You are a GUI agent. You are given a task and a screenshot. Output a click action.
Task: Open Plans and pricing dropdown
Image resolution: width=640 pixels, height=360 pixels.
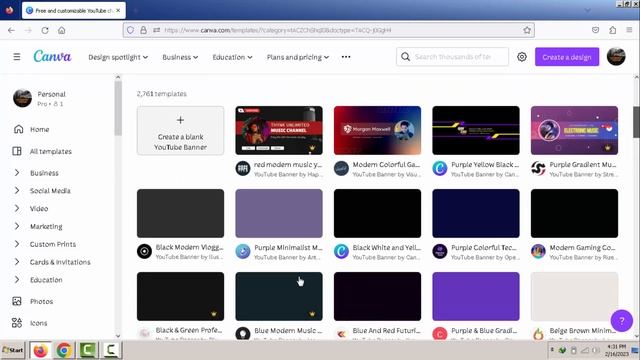pos(298,57)
